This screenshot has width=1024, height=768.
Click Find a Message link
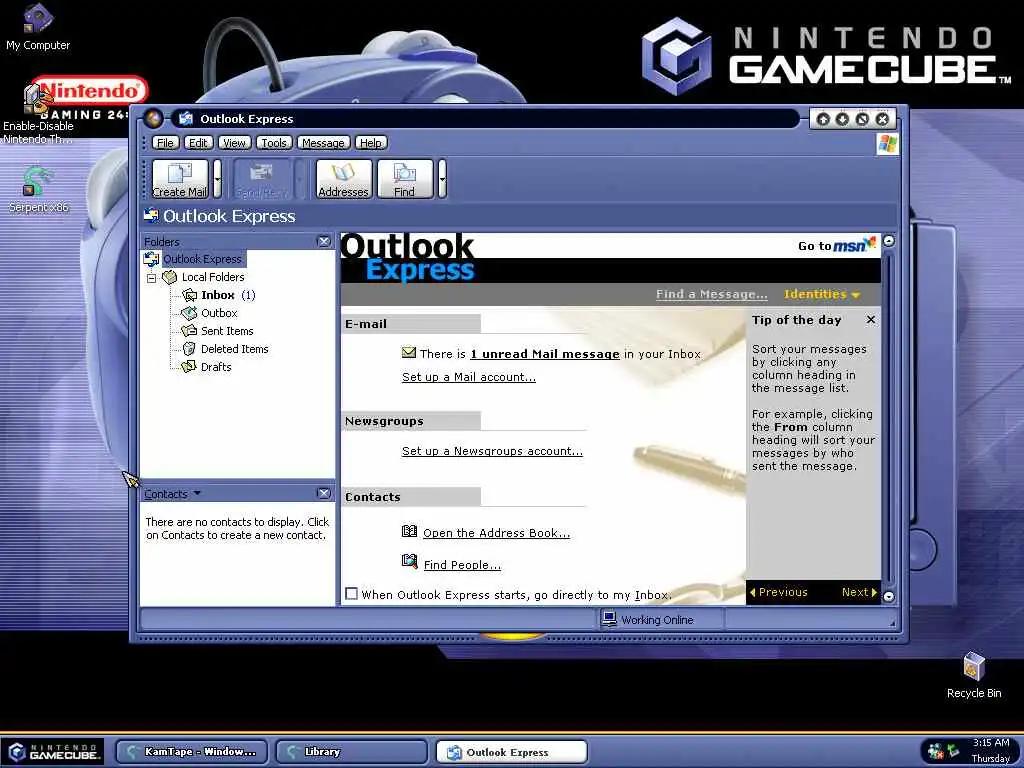tap(712, 294)
